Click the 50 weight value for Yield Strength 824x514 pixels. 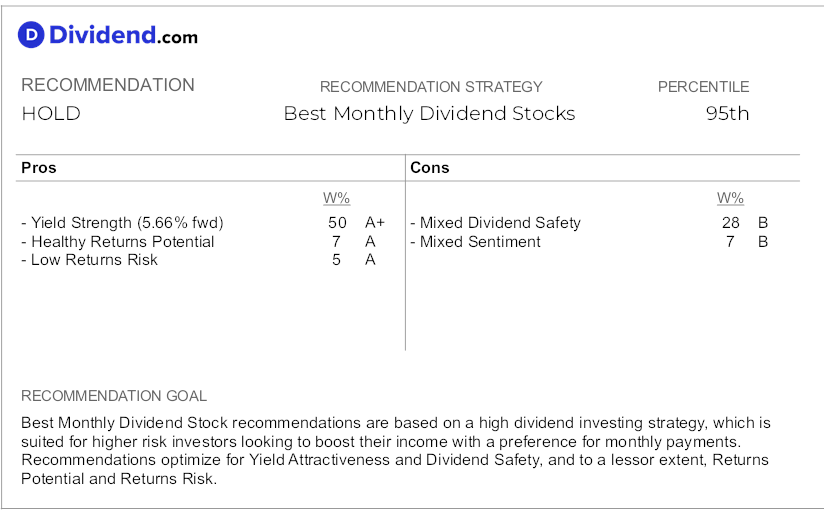(337, 223)
